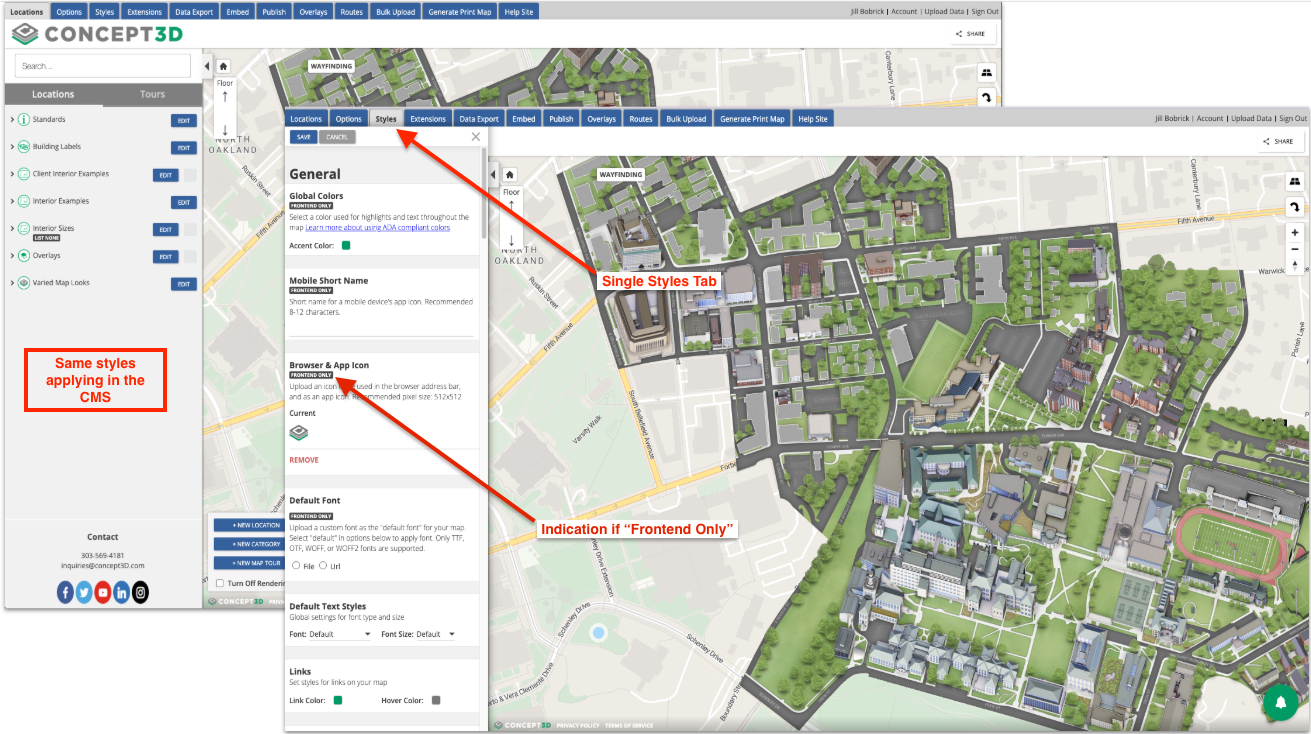Select the File radio button under Default Font
The image size is (1311, 734).
pos(296,565)
